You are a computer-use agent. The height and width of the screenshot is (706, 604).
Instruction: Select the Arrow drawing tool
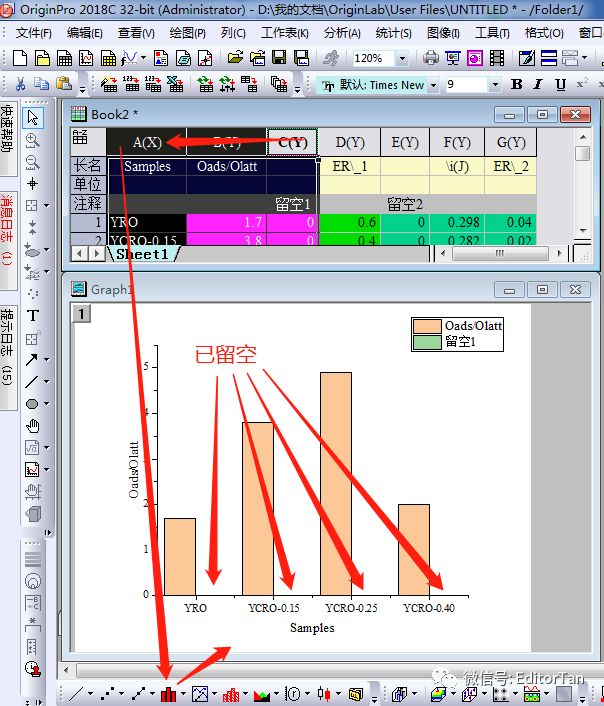(x=32, y=360)
